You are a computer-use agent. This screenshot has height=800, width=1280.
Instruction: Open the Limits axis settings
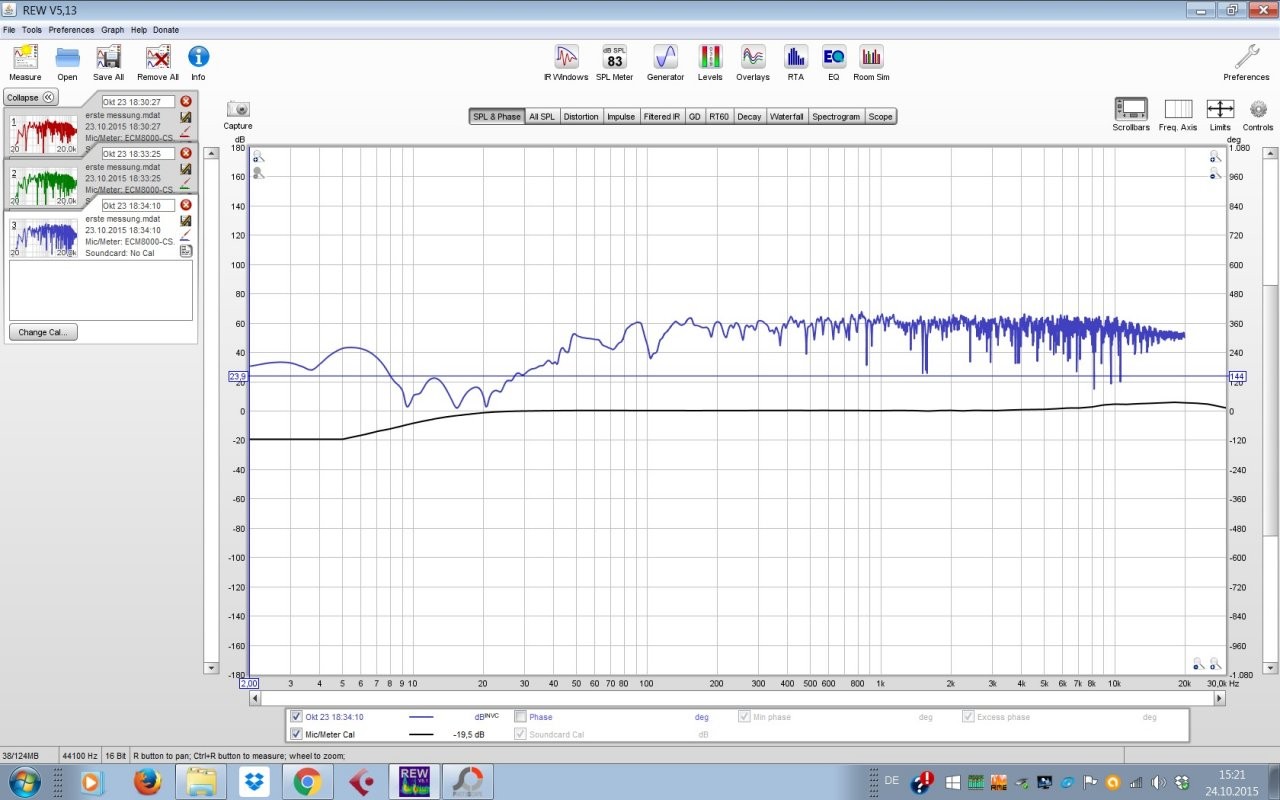[1220, 110]
